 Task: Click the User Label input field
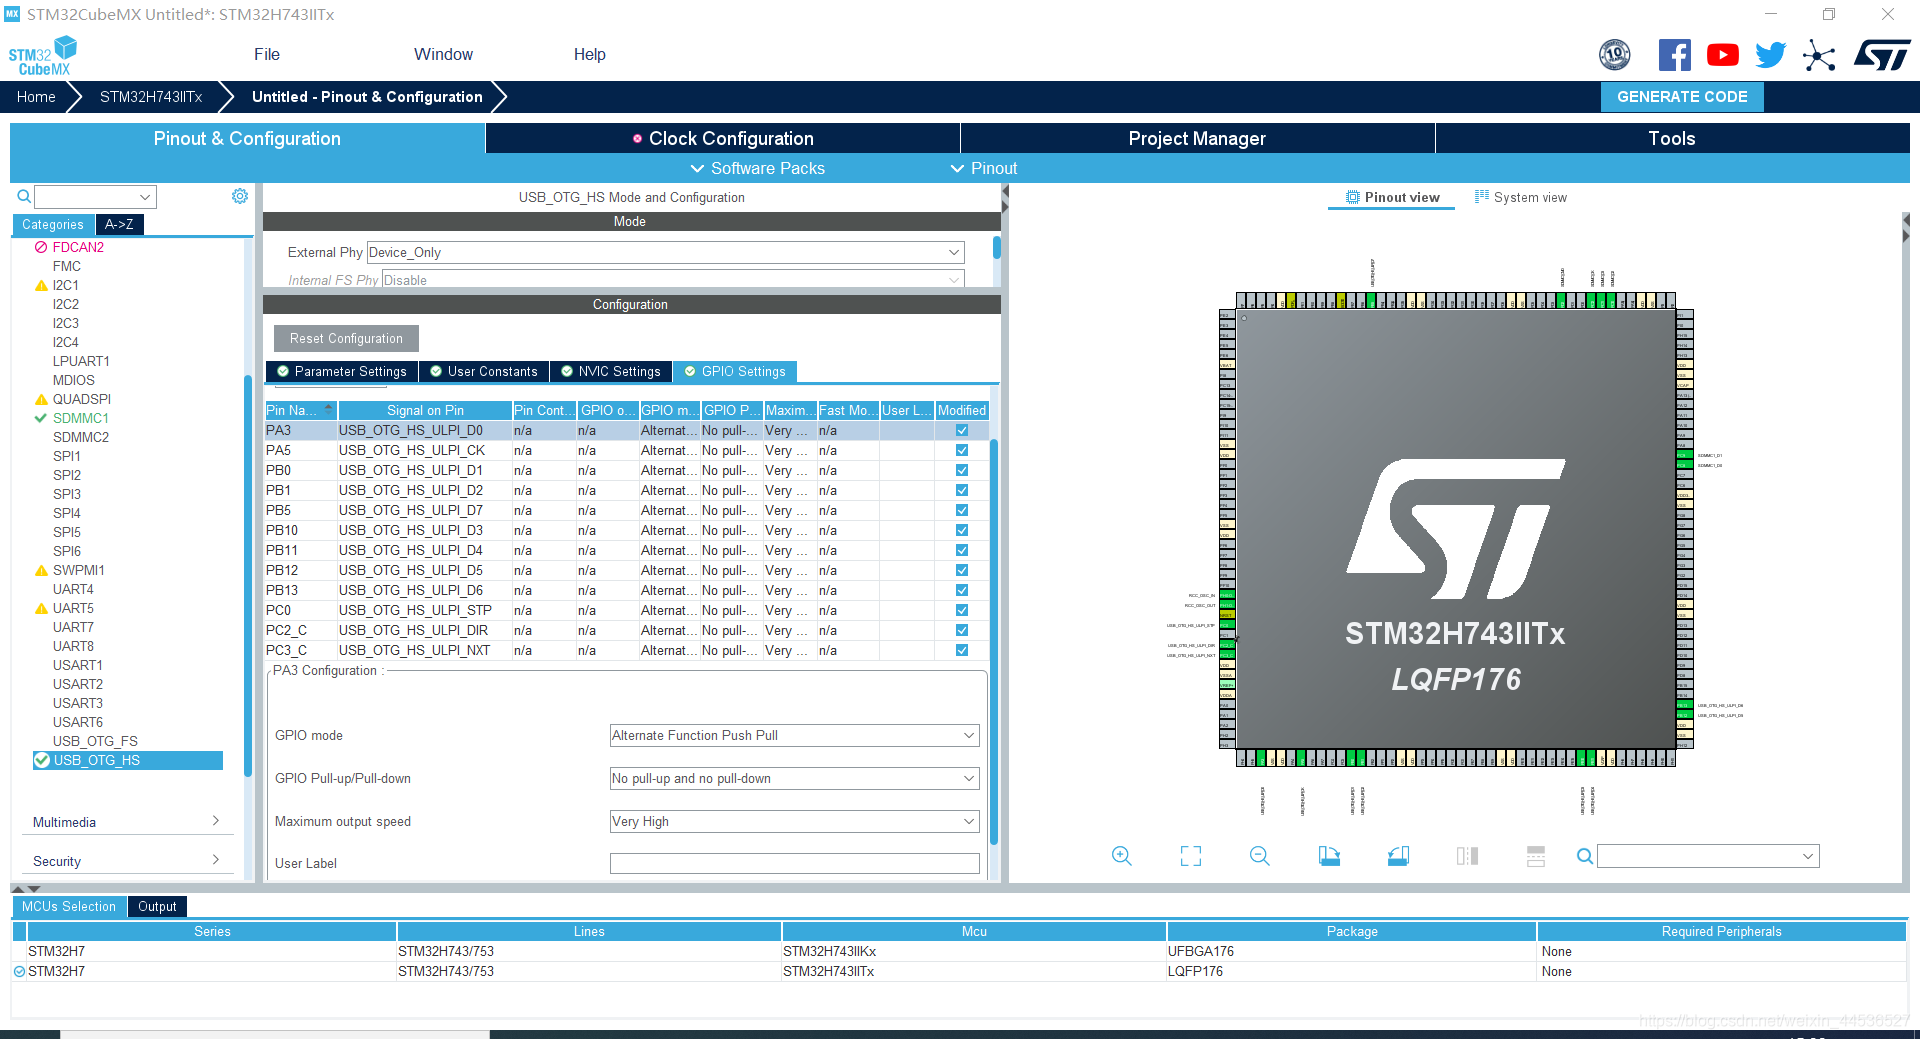click(794, 864)
